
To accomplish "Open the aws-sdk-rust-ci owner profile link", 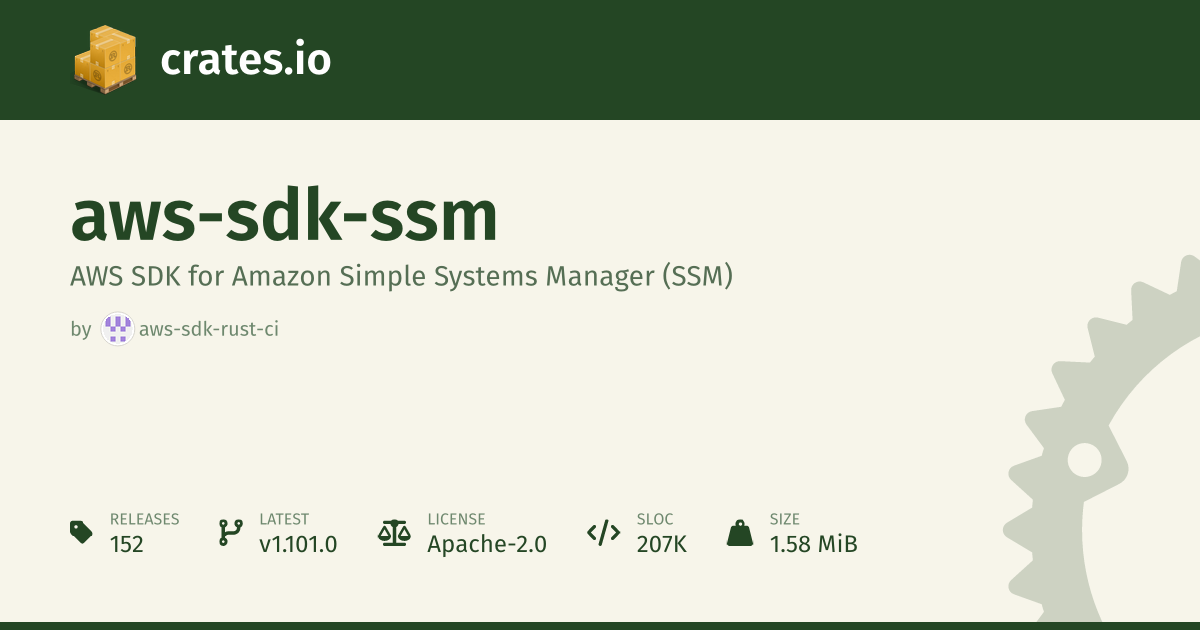I will click(x=208, y=329).
